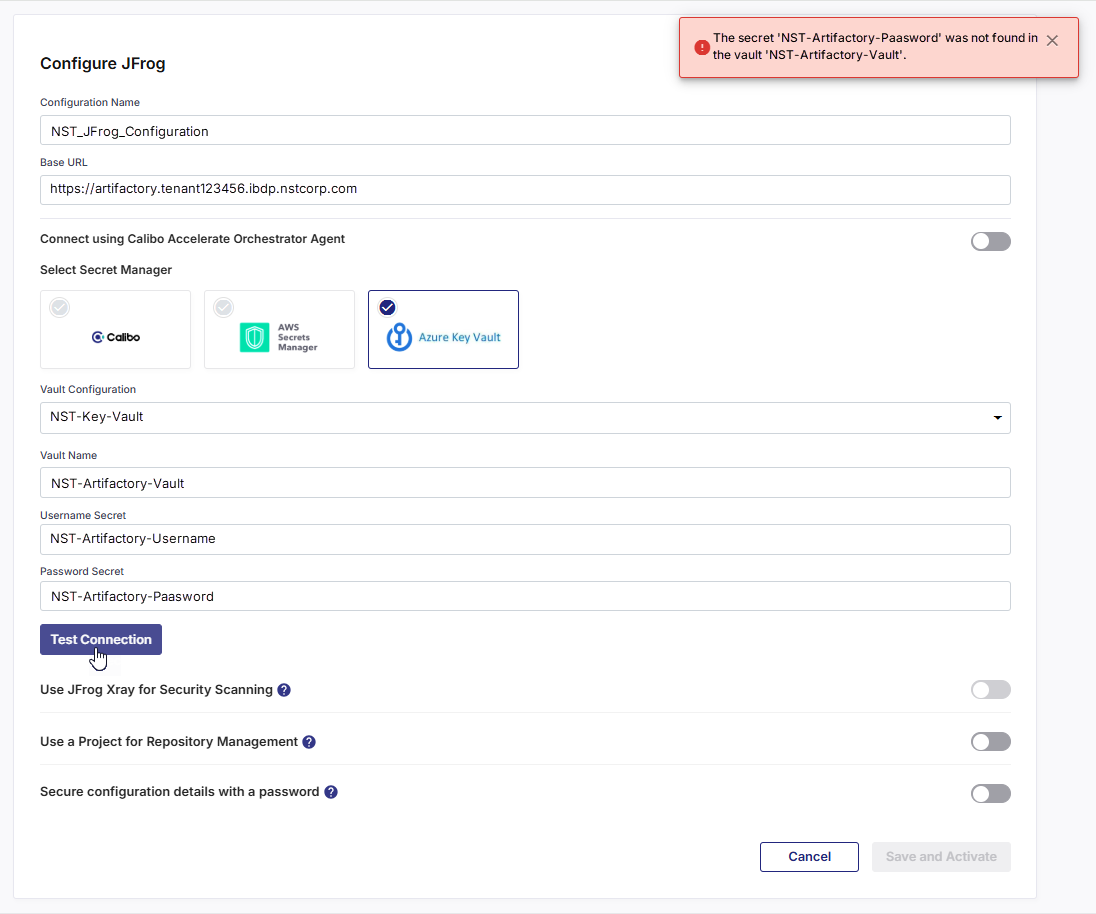Turn on Use a Project for Repository Management
Viewport: 1096px width, 914px height.
[990, 741]
